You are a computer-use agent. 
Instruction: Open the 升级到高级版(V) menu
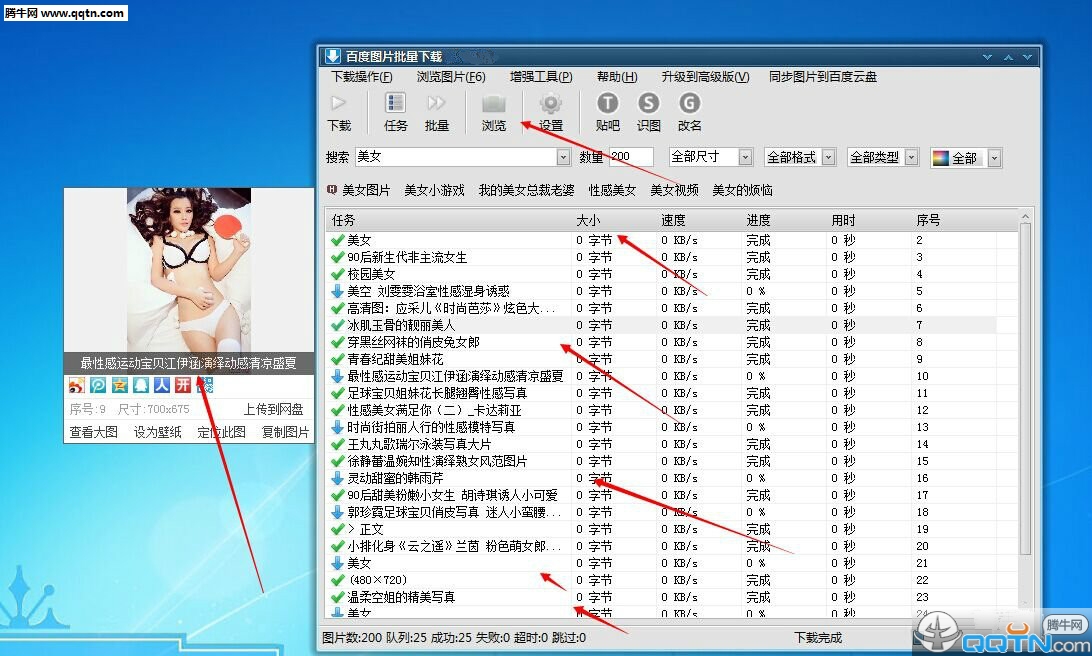[x=705, y=77]
